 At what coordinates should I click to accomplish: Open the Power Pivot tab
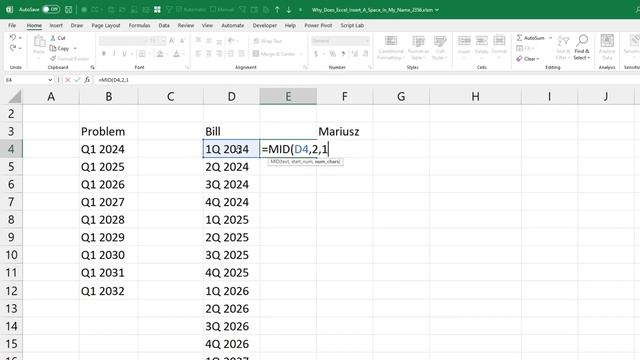[x=318, y=25]
